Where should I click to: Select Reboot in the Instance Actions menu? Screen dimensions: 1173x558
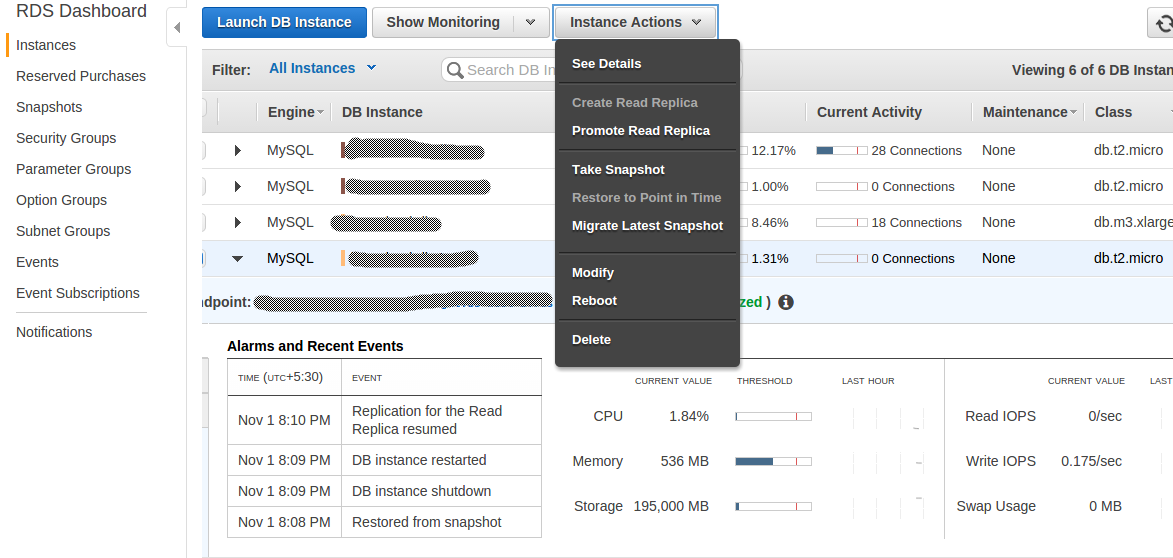pos(594,301)
